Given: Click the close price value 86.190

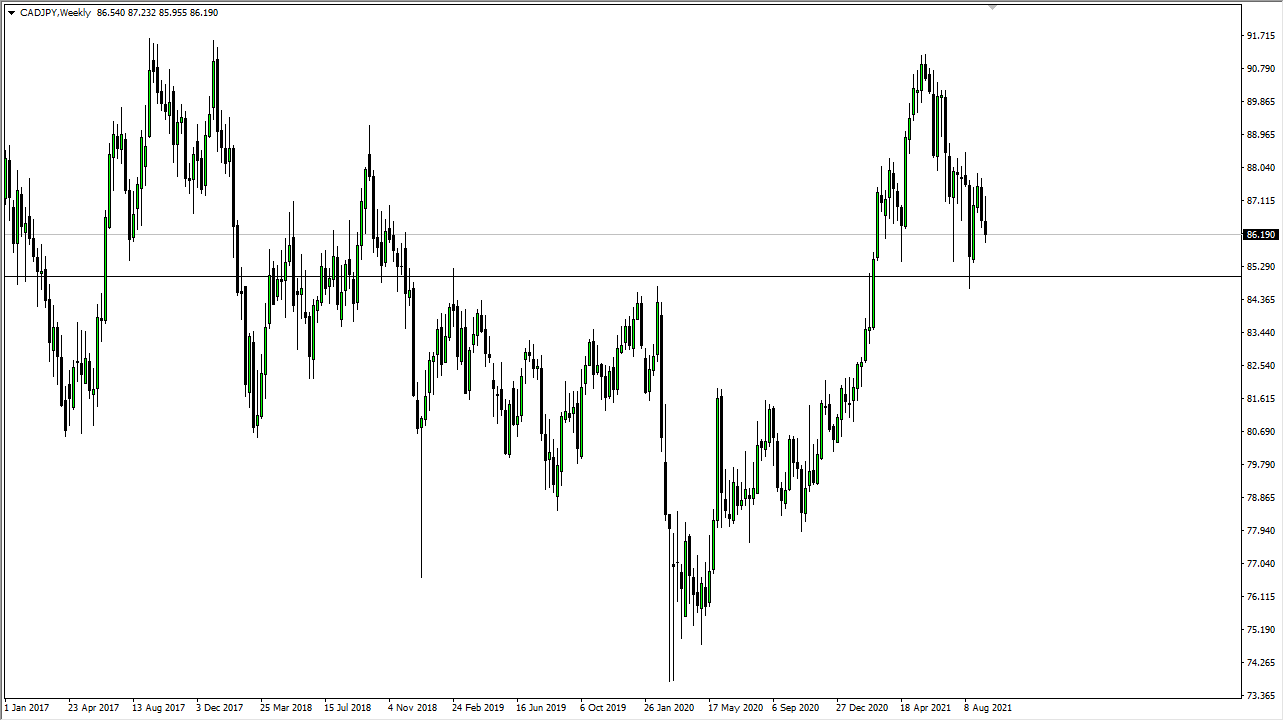Looking at the screenshot, I should (204, 13).
